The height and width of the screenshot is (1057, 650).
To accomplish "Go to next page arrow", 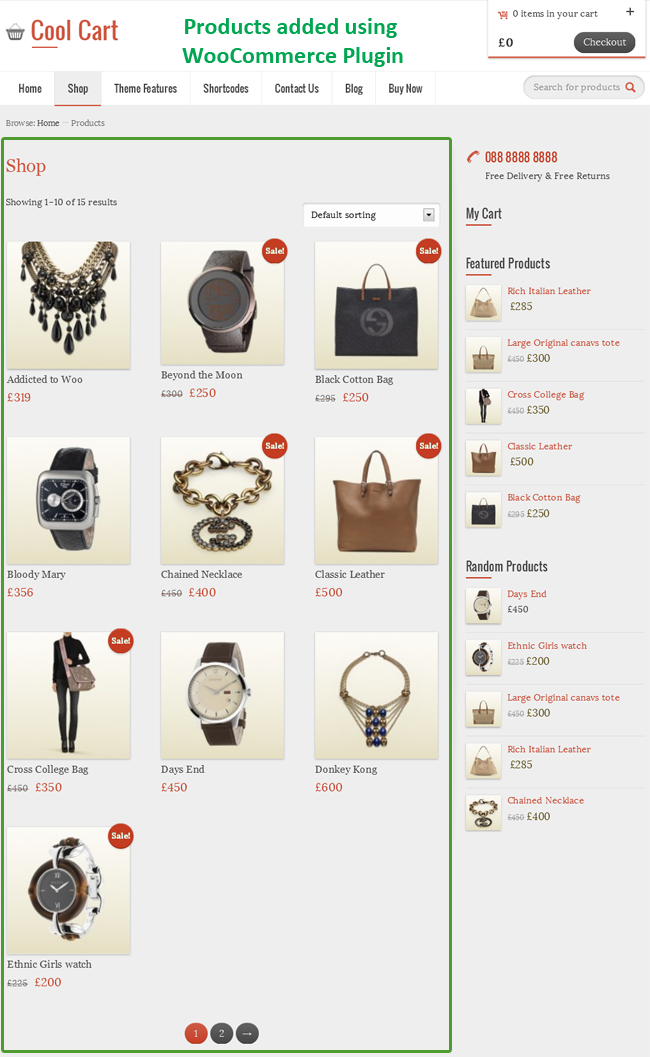I will 247,1033.
